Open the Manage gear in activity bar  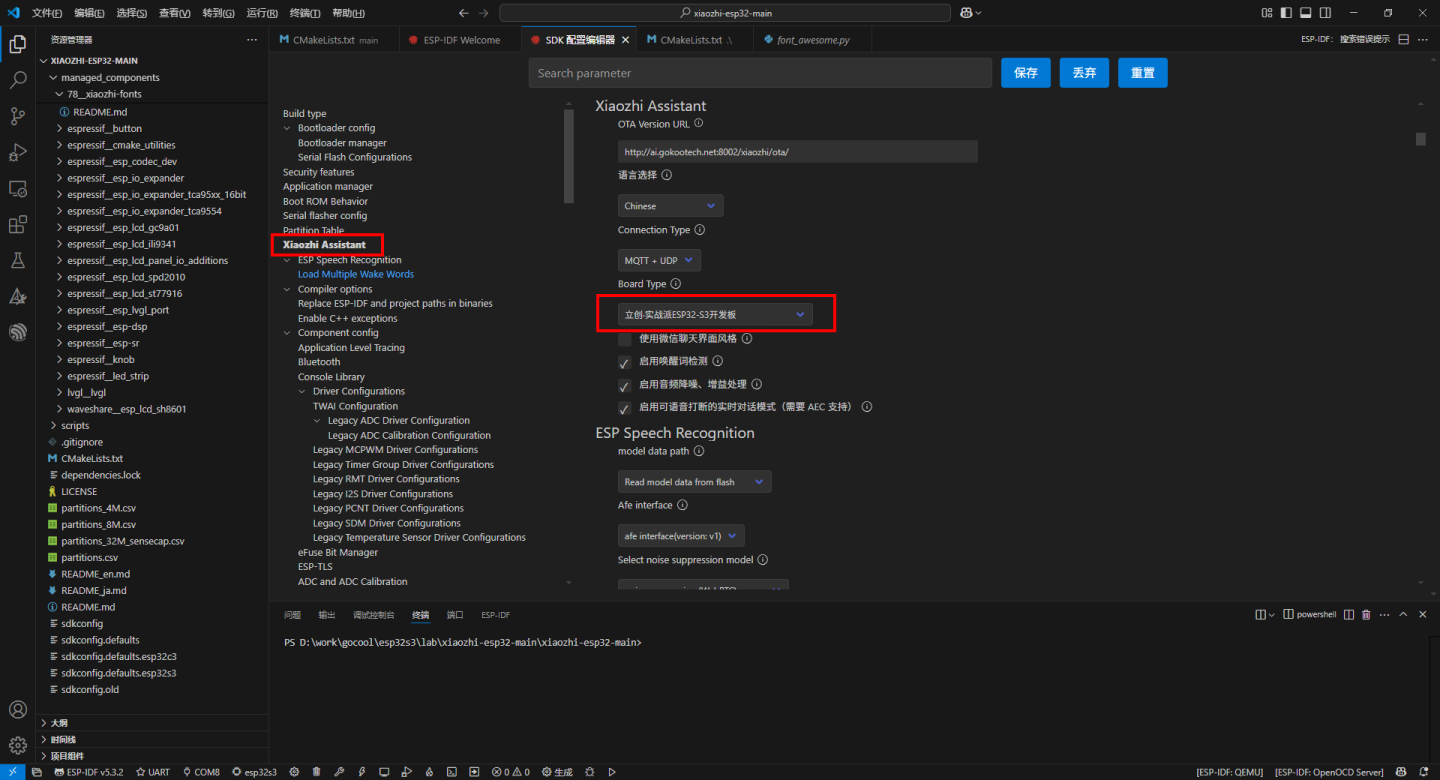pos(17,746)
